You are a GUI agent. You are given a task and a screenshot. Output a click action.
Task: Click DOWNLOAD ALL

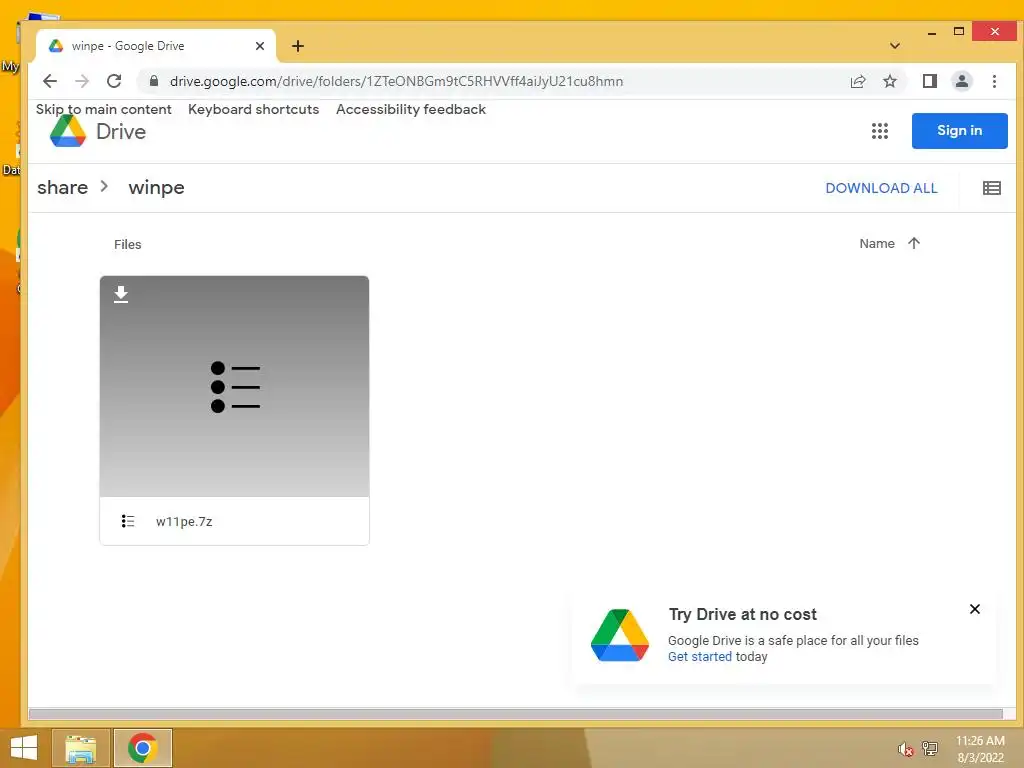881,188
